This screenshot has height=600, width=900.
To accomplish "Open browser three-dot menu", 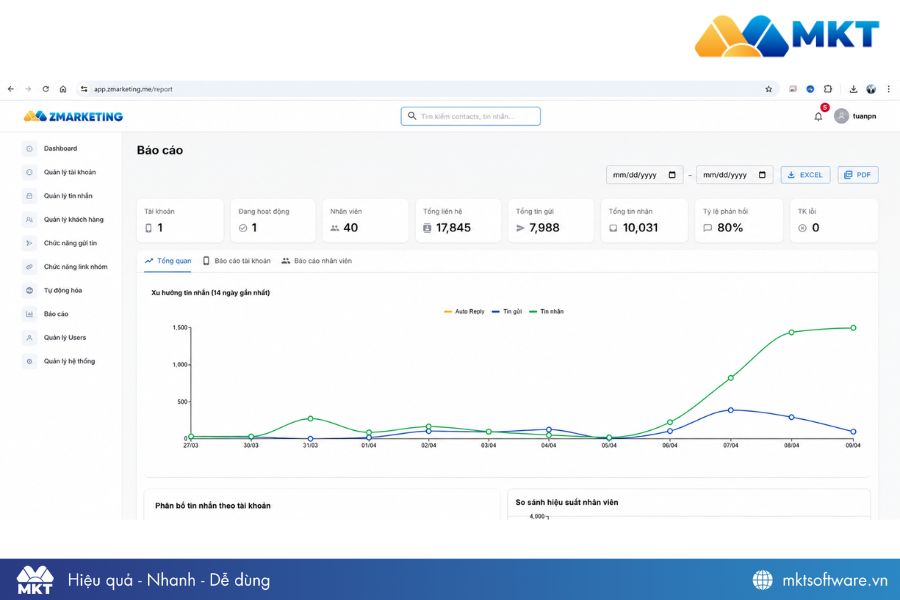I will click(889, 89).
